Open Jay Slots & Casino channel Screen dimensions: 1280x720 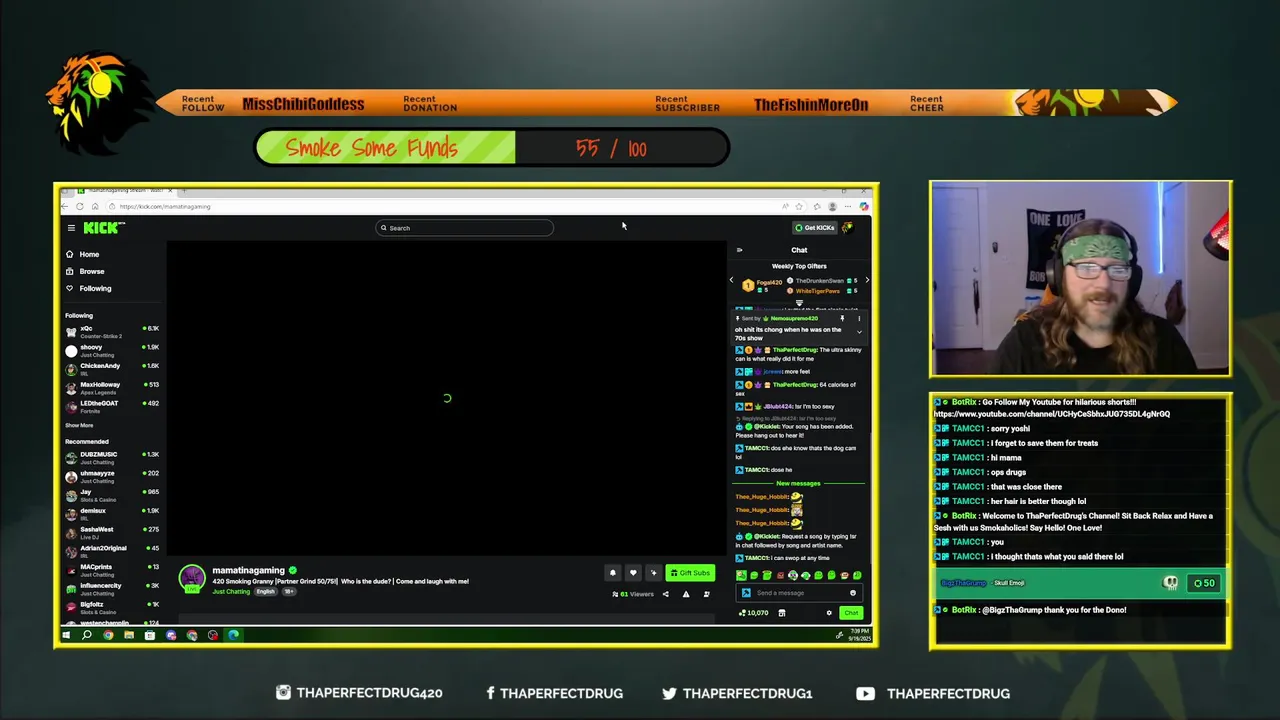pos(112,495)
